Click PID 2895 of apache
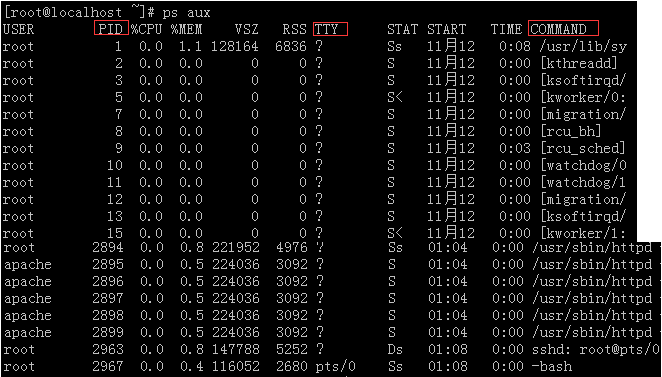The width and height of the screenshot is (662, 377). tap(108, 264)
